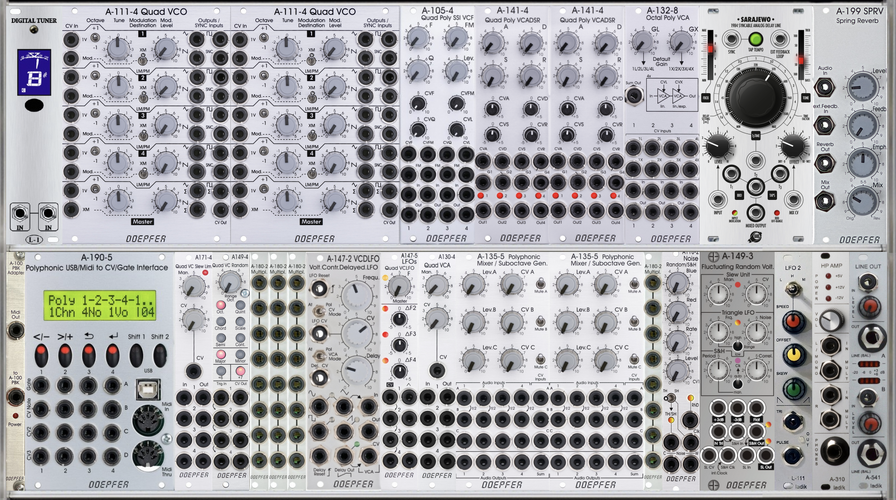The image size is (896, 500).
Task: Click the USB port on A-190-5
Action: pos(148,390)
